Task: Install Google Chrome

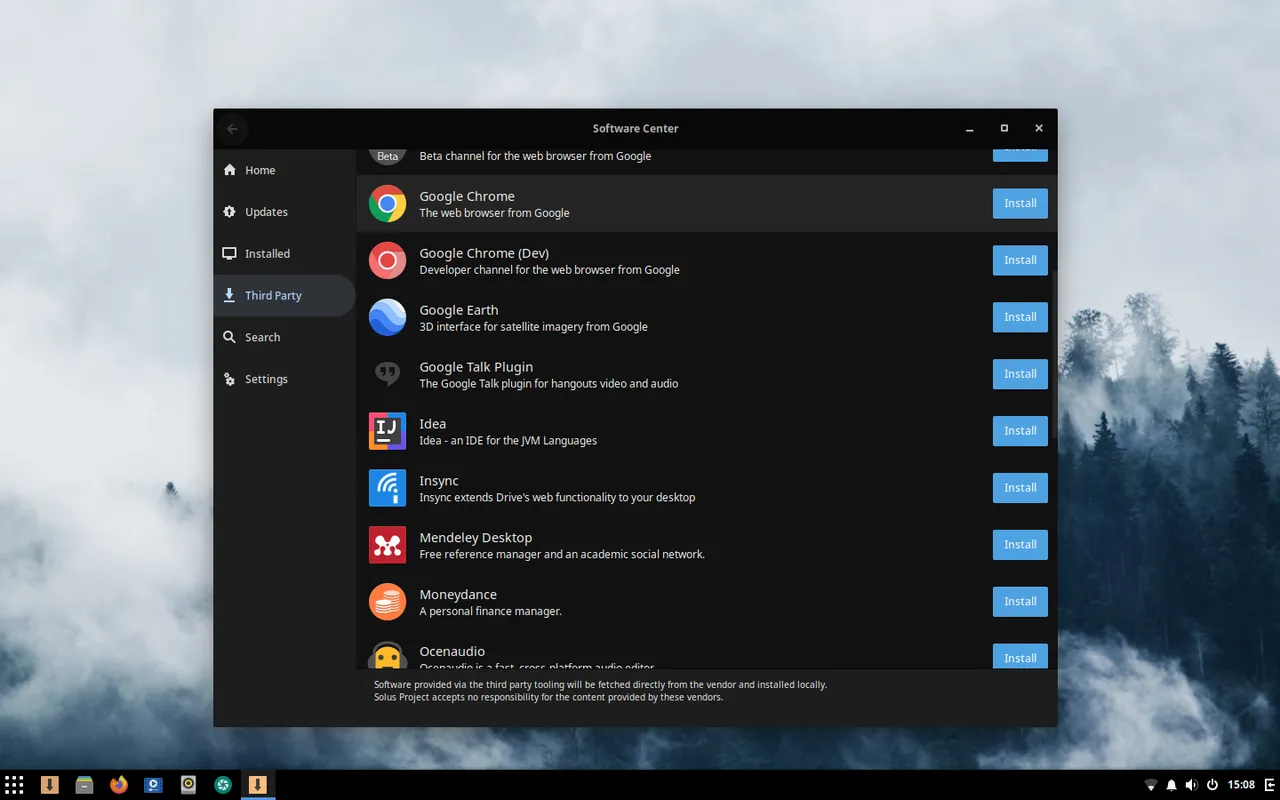Action: pos(1020,203)
